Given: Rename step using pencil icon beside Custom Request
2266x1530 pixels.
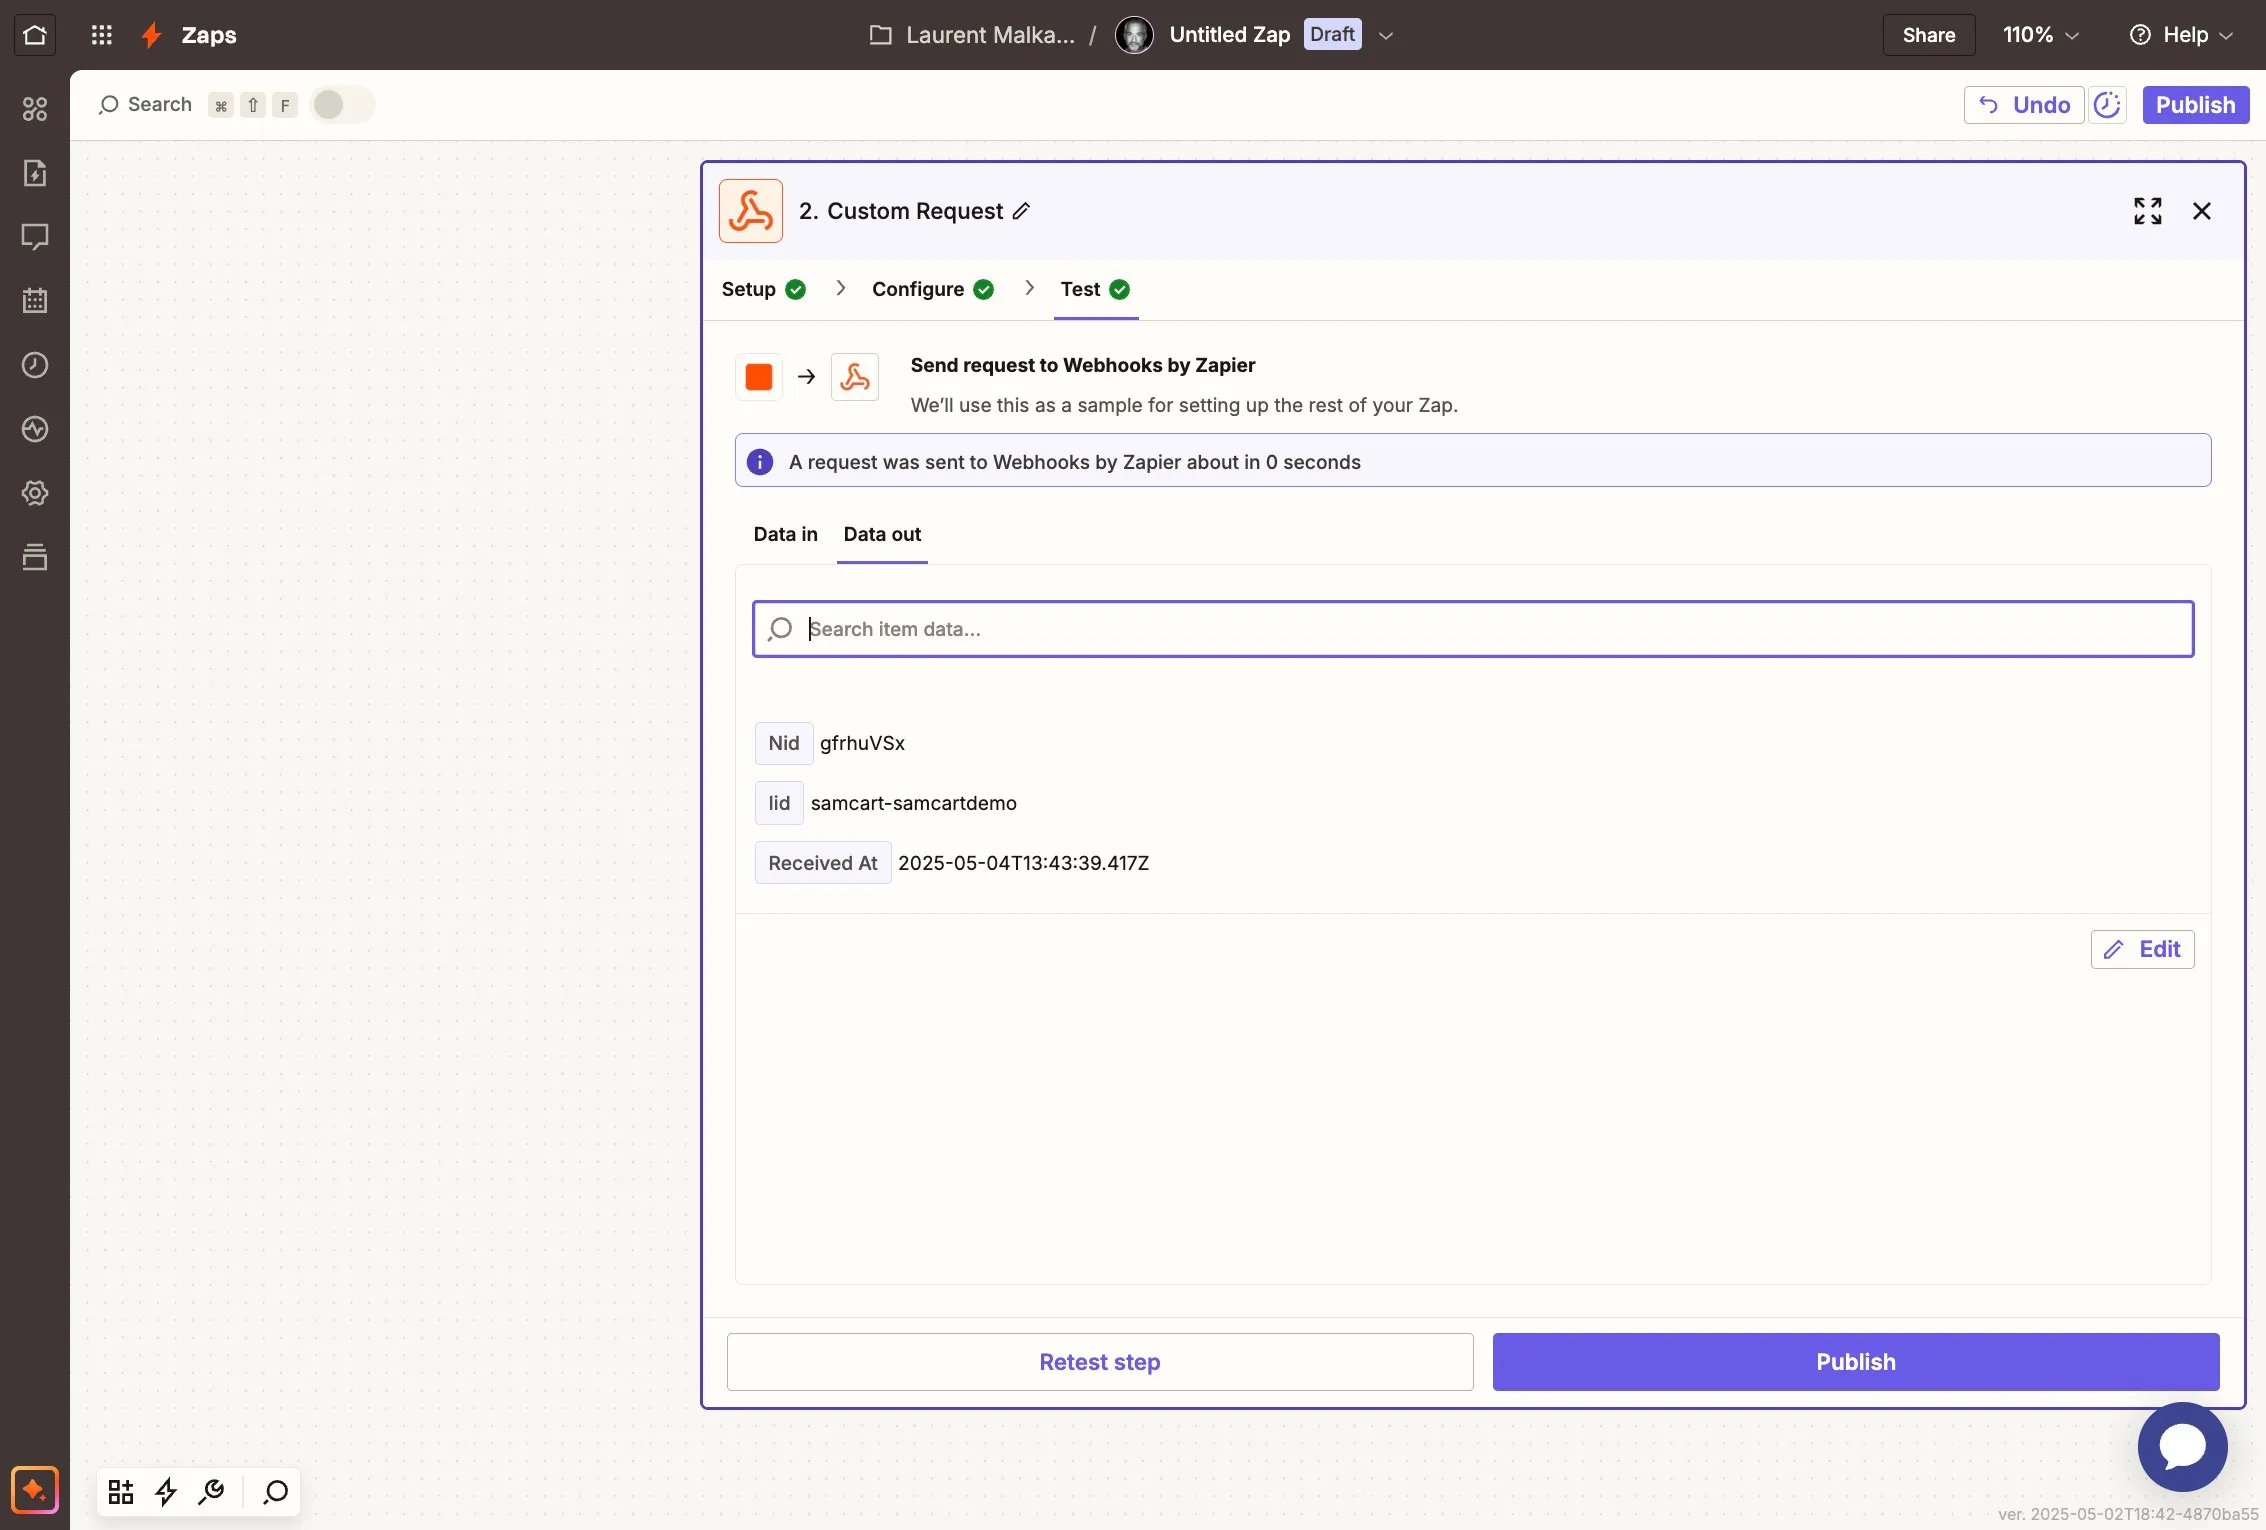Looking at the screenshot, I should [1021, 211].
